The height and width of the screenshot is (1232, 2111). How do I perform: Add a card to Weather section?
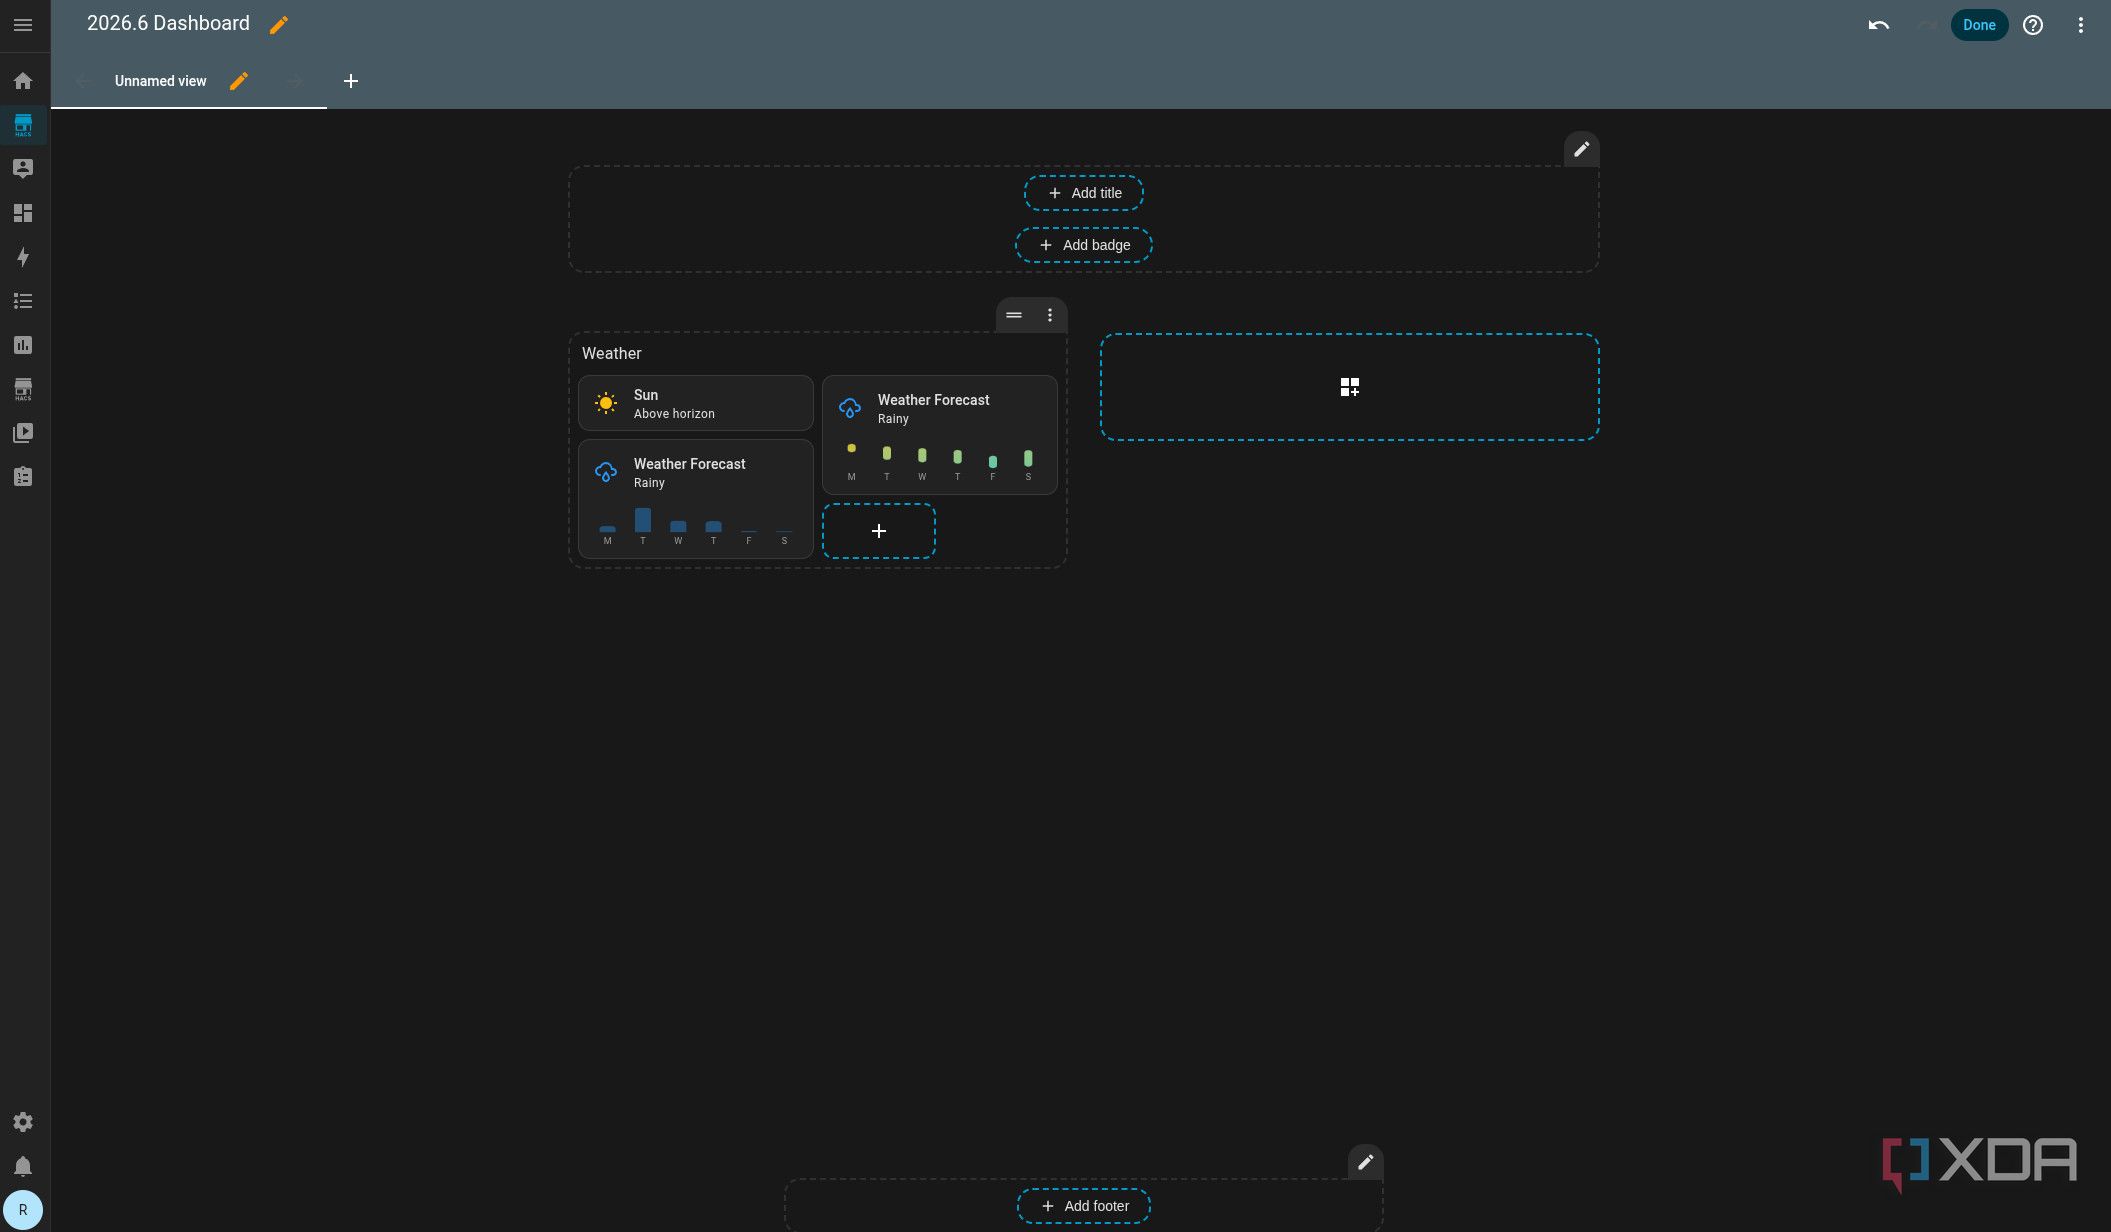(879, 531)
